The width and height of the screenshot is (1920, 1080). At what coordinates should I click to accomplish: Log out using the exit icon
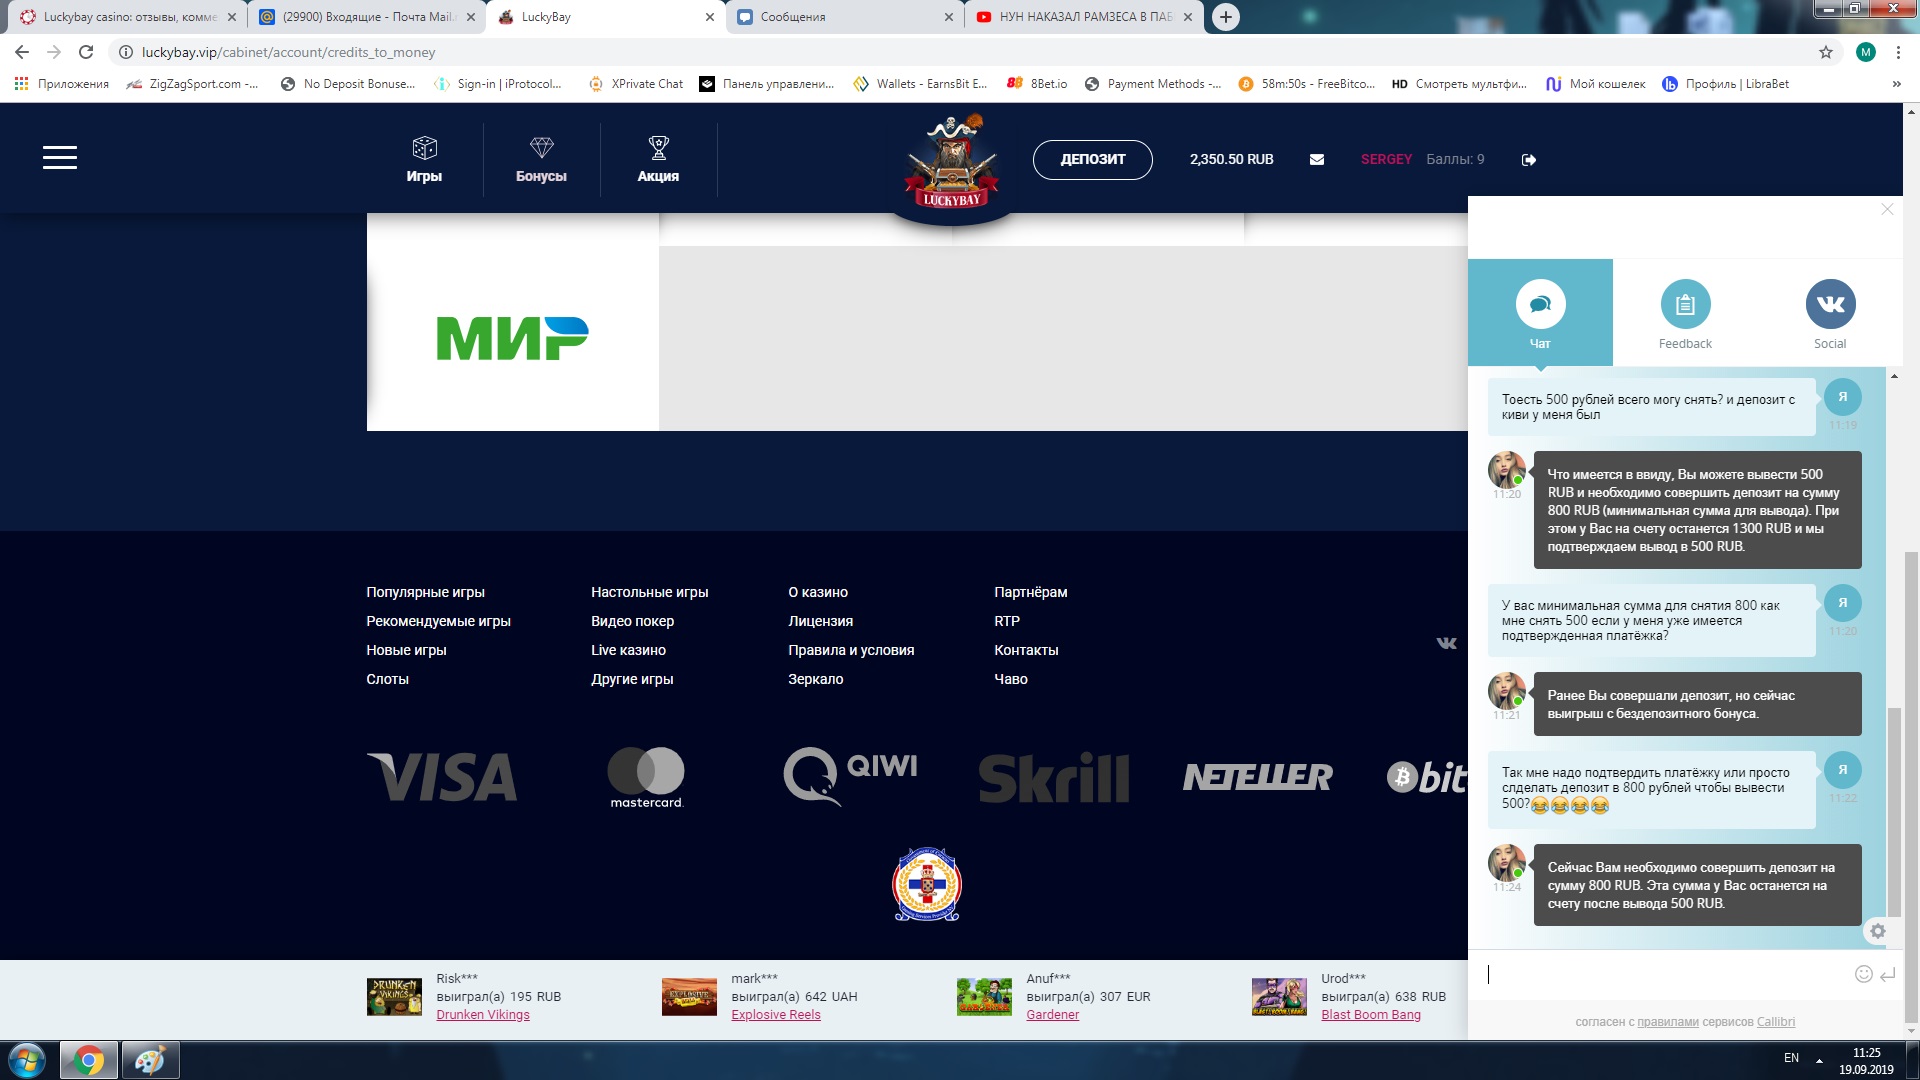pos(1529,160)
